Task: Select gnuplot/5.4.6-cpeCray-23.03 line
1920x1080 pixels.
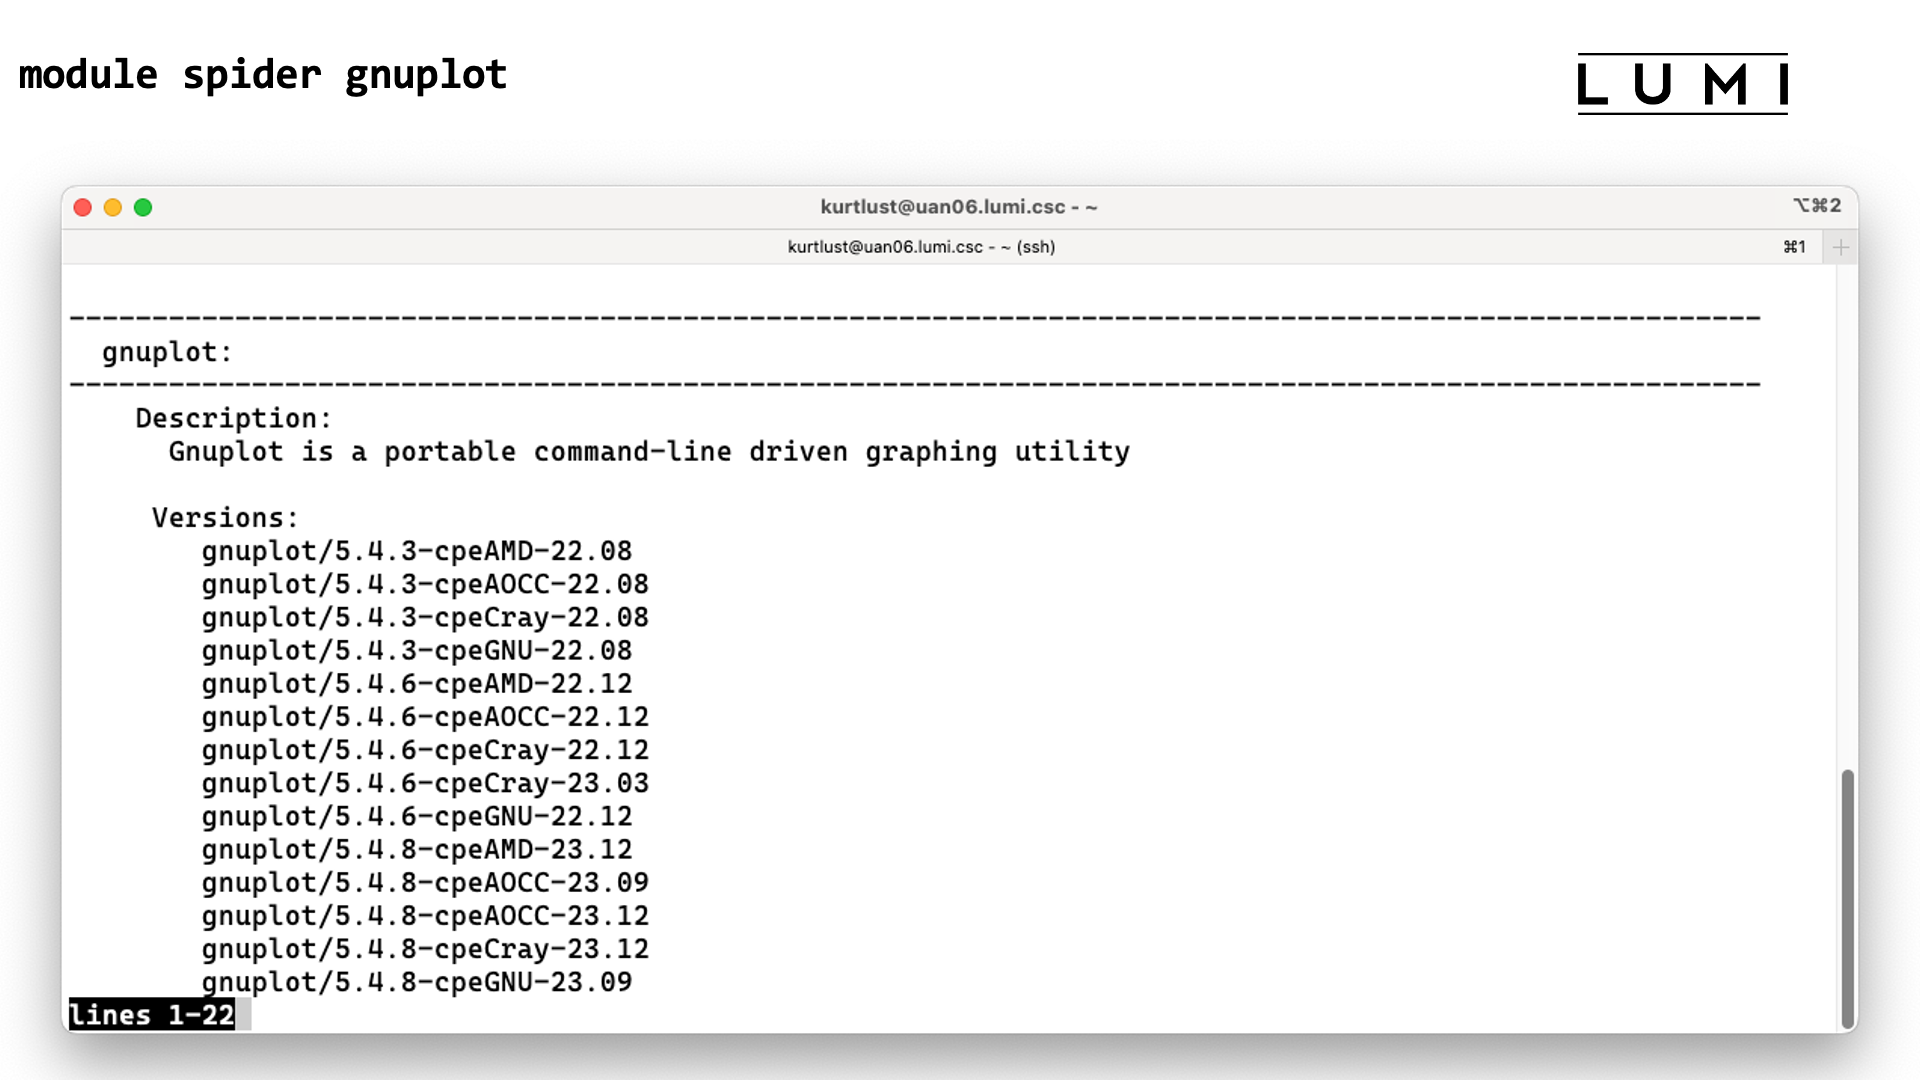Action: pos(425,783)
